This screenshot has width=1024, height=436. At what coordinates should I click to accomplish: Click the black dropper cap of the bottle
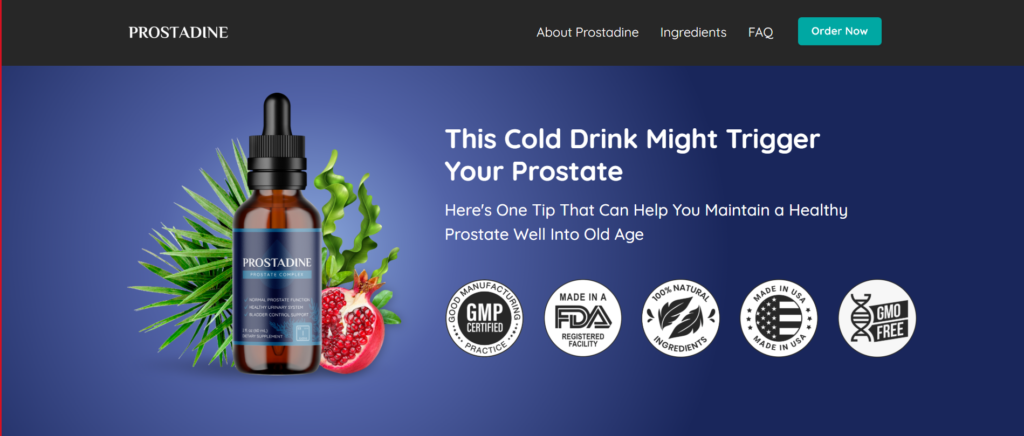tap(277, 142)
